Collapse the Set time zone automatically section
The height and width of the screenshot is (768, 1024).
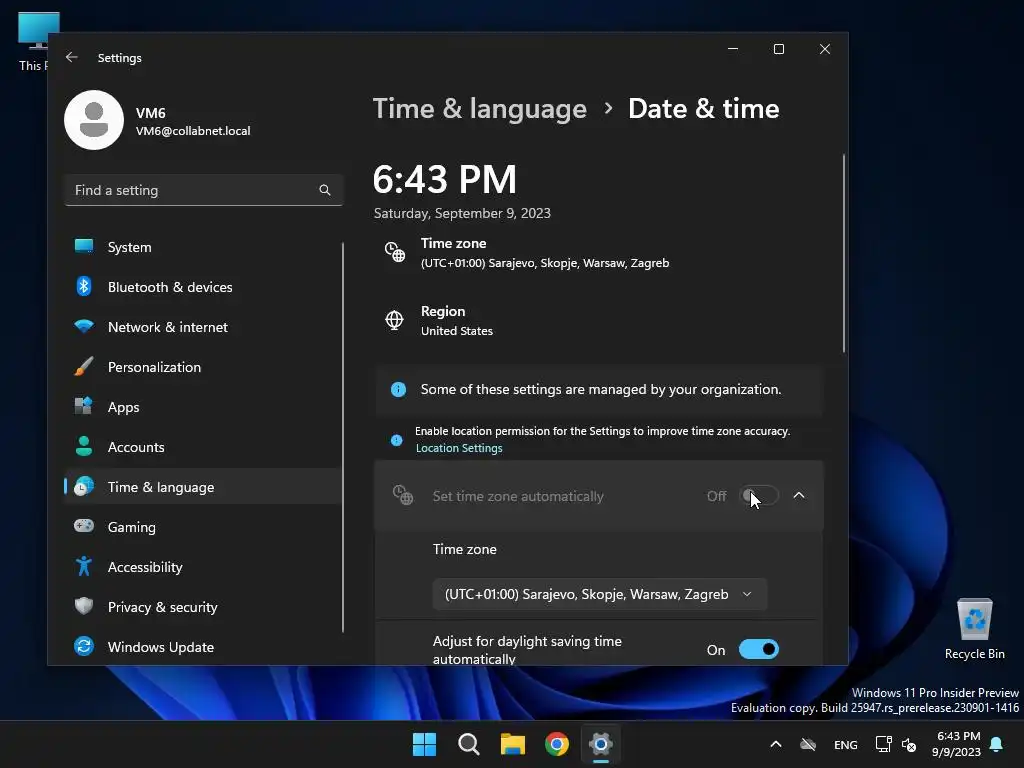pos(799,496)
